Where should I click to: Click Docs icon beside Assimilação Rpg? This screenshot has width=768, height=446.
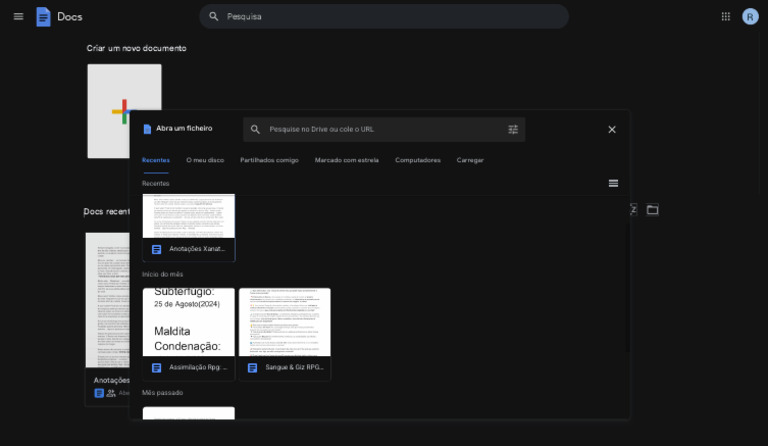pos(156,368)
